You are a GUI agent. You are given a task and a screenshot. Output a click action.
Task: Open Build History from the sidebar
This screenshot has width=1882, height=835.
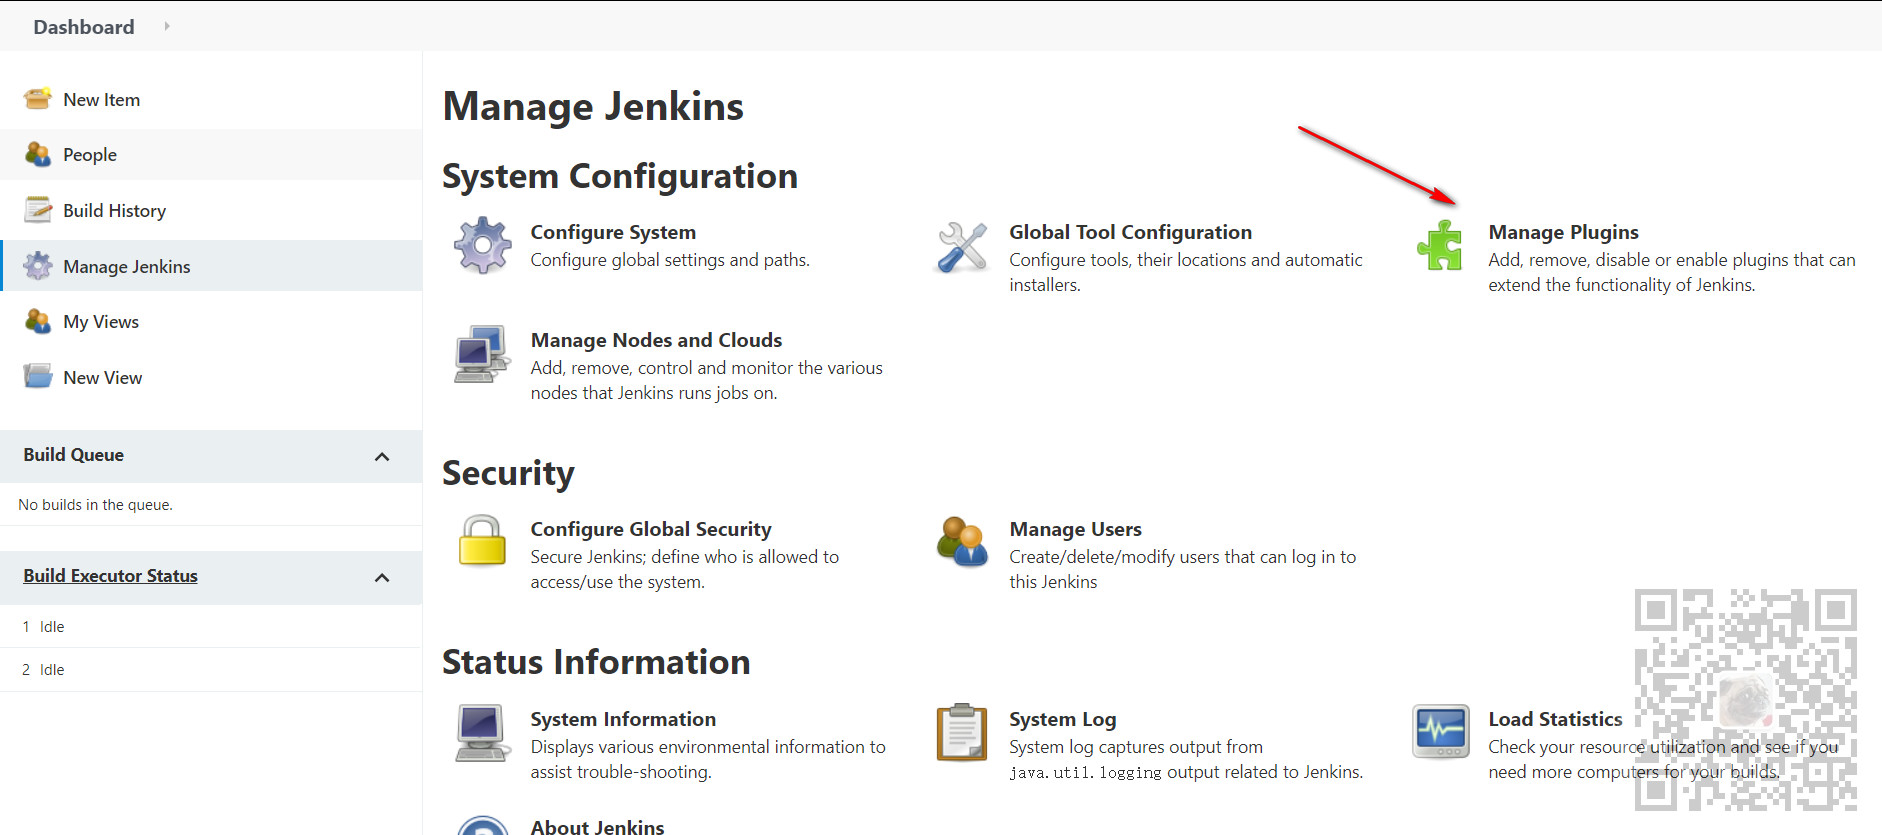tap(114, 210)
